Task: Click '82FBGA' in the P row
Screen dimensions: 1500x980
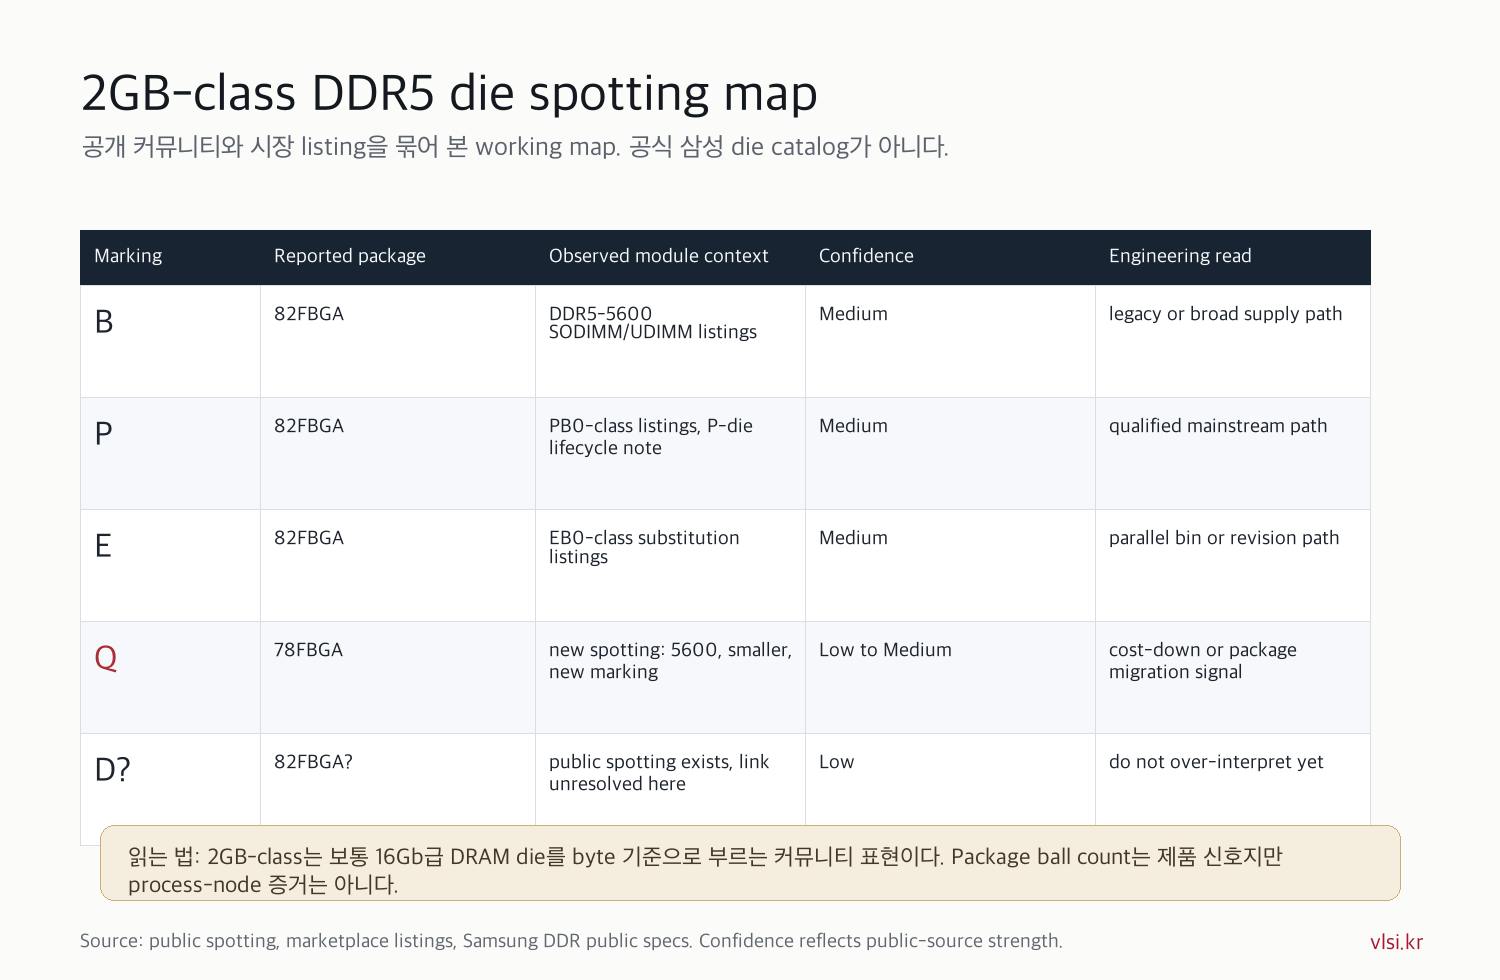Action: 309,426
